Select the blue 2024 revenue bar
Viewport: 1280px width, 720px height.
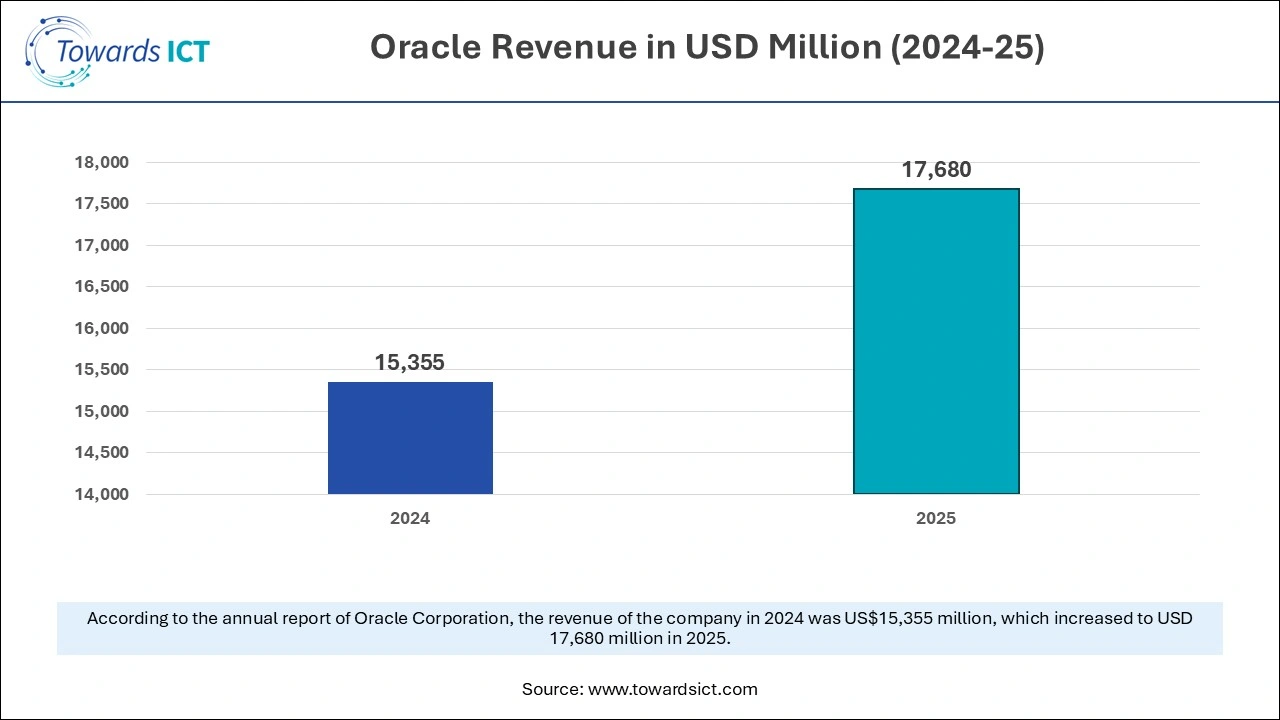pos(410,437)
